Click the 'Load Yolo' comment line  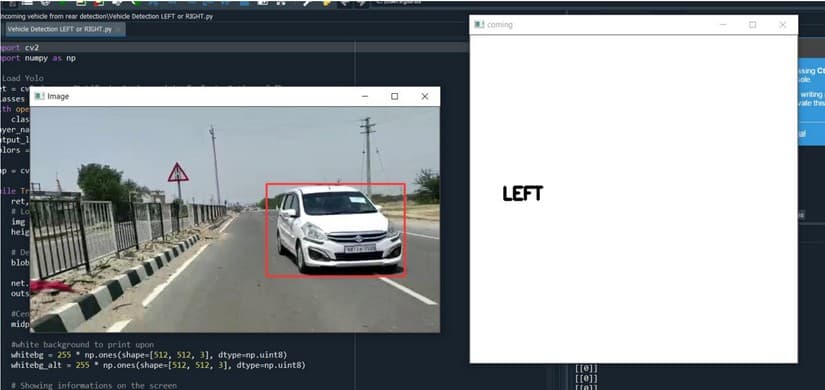coord(23,78)
